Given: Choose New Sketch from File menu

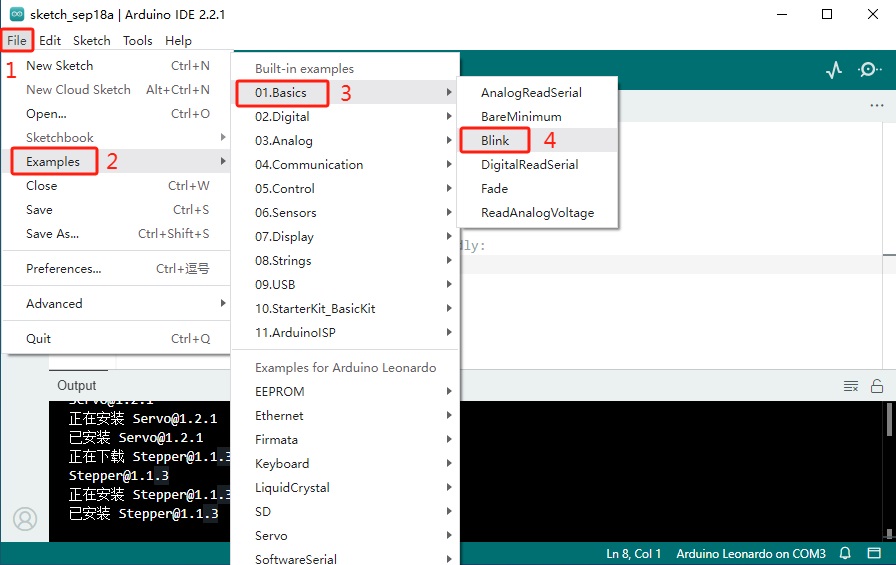Looking at the screenshot, I should coord(117,66).
